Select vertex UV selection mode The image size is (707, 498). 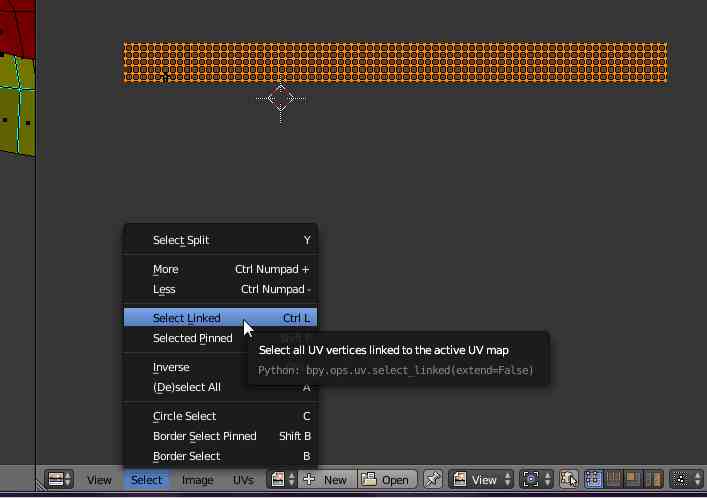(x=593, y=479)
